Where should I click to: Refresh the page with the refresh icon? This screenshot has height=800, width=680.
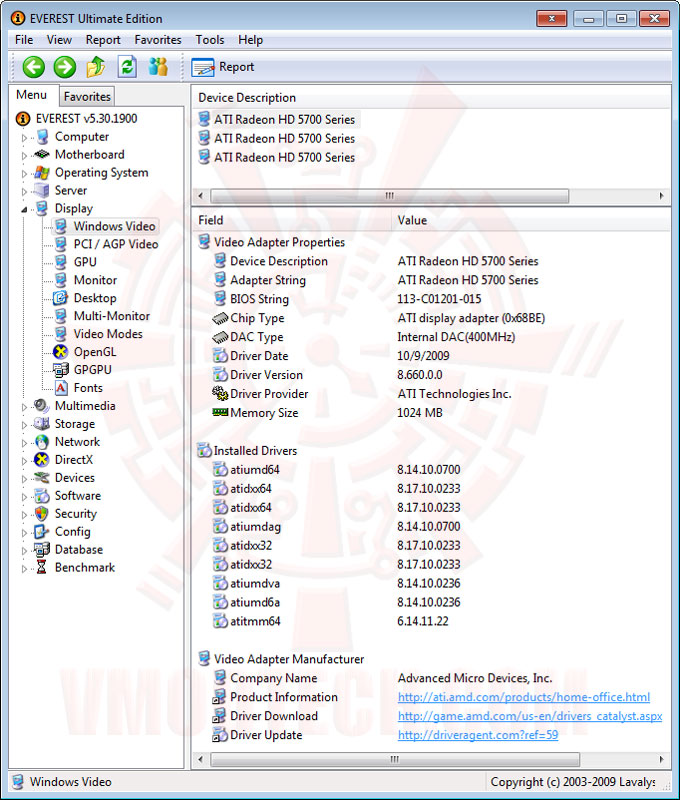click(x=127, y=67)
